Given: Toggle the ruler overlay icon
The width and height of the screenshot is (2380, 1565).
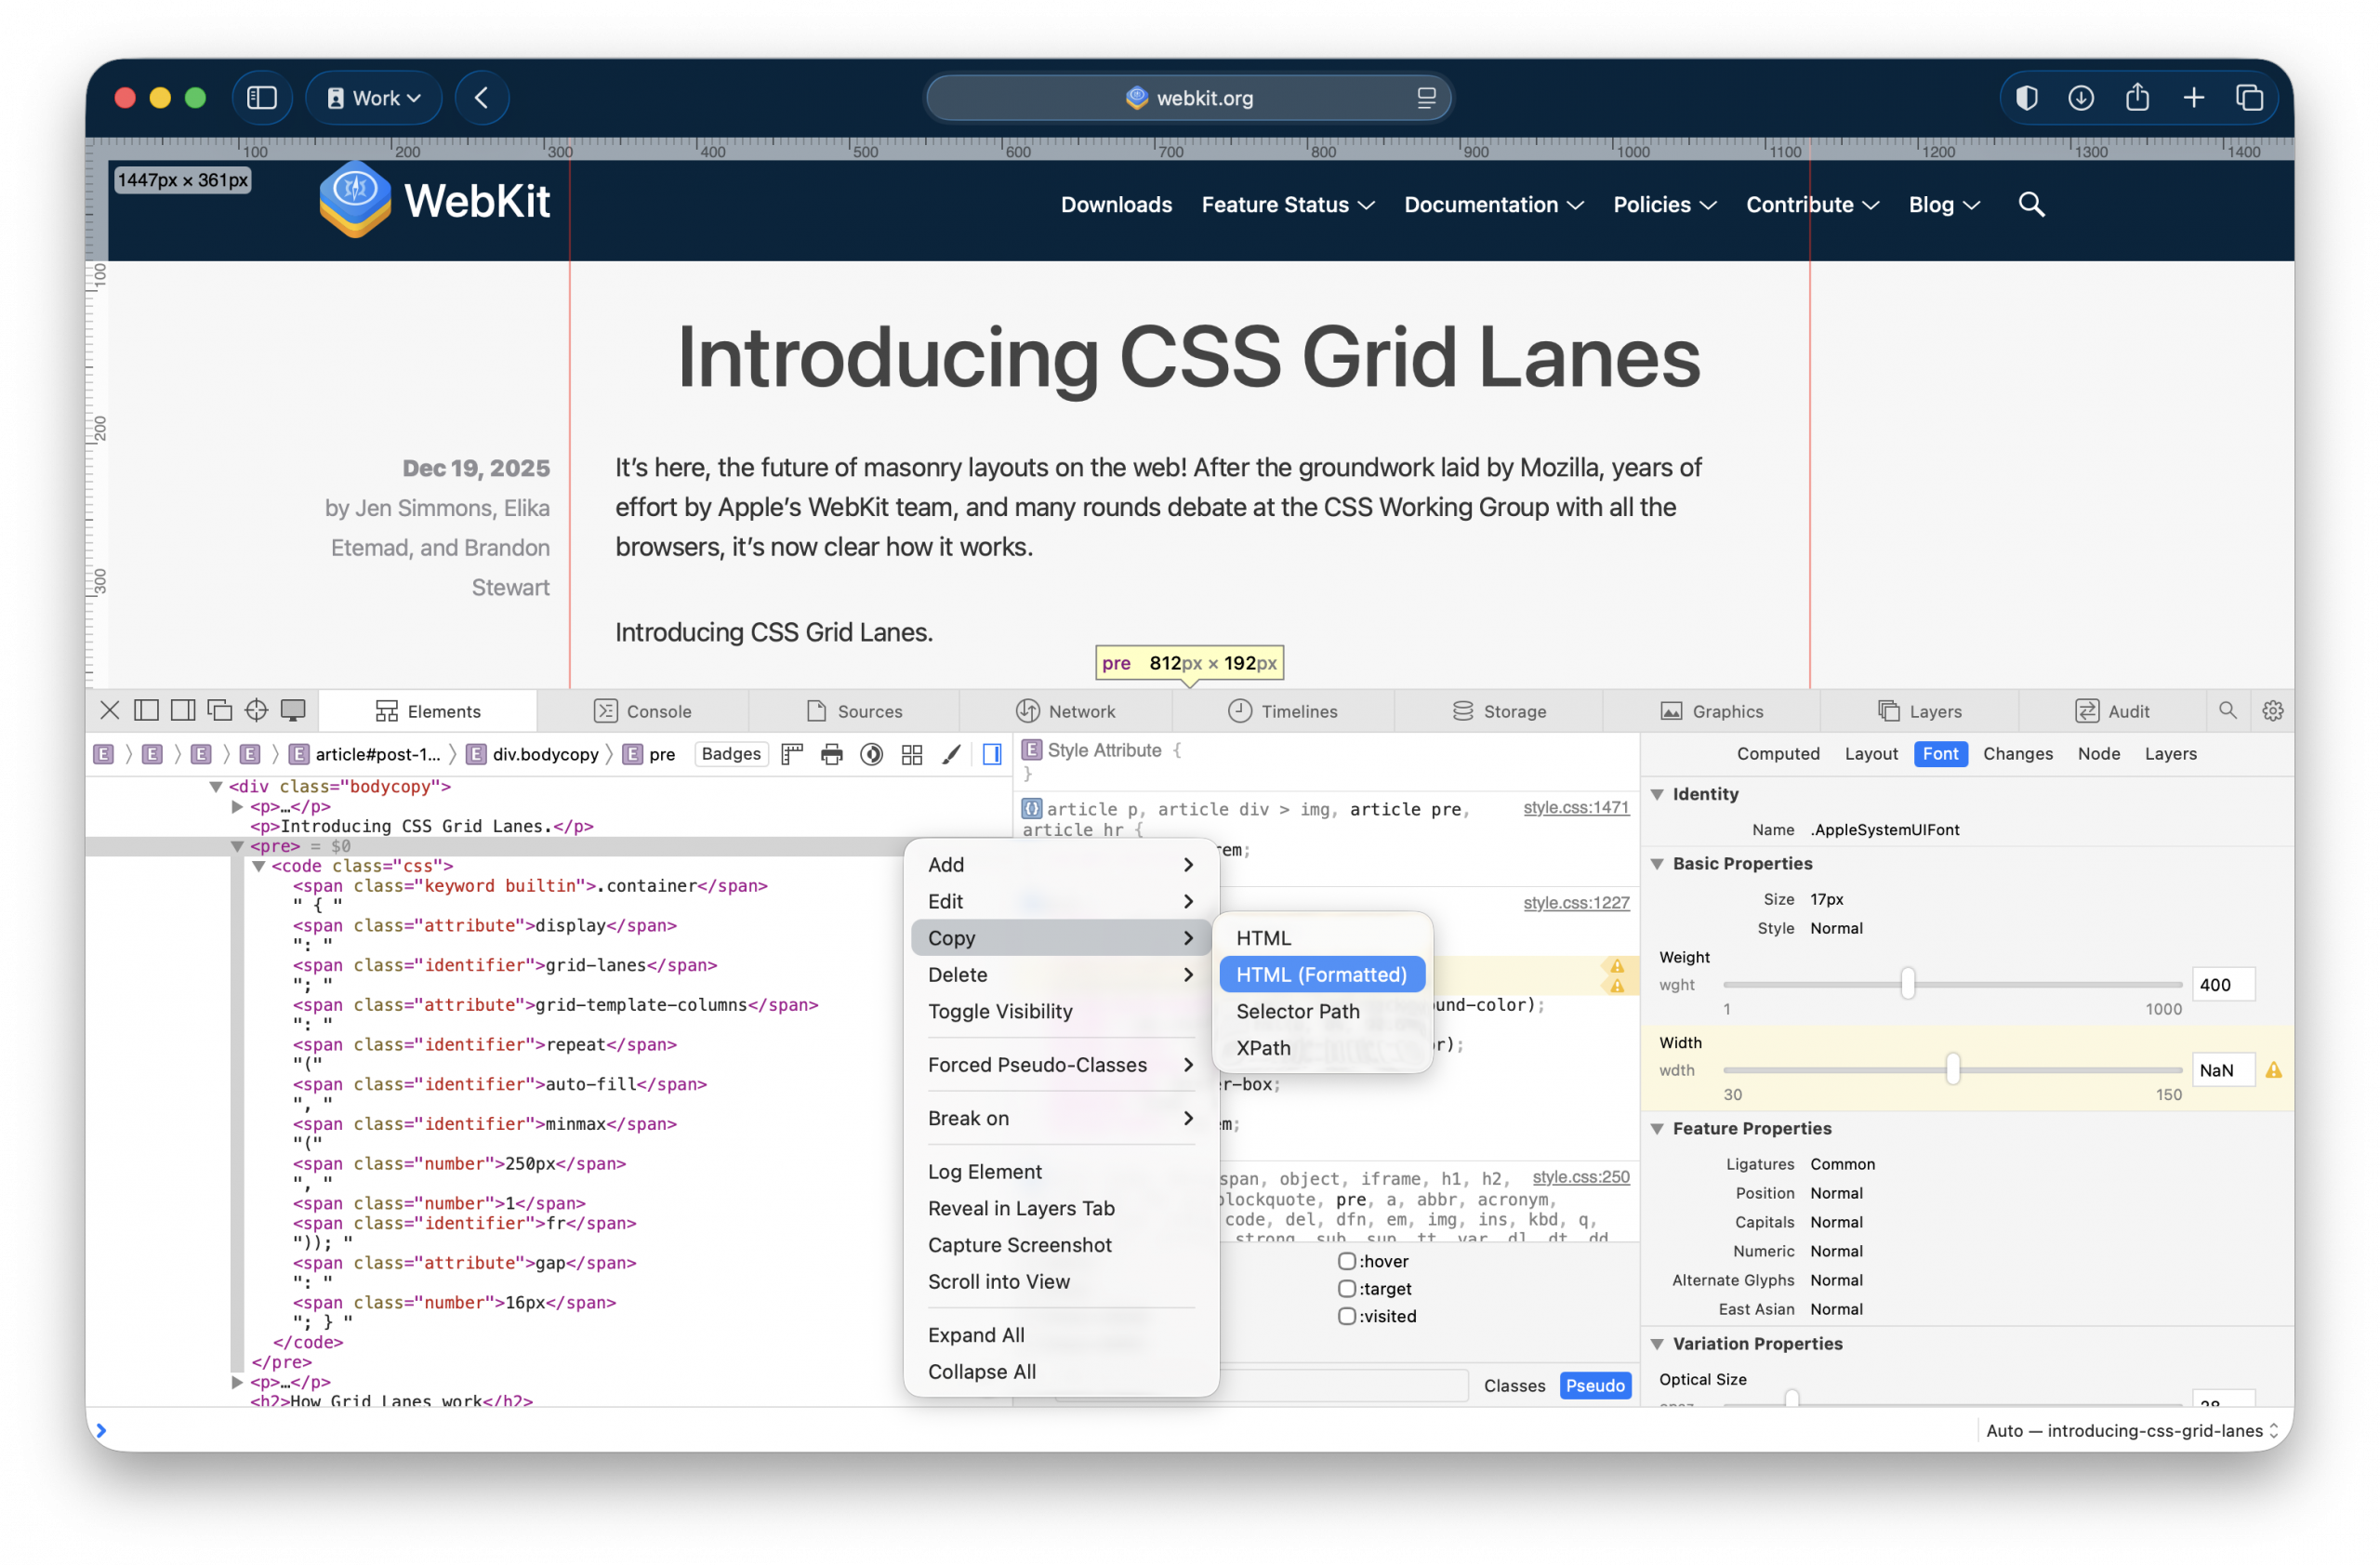Looking at the screenshot, I should (791, 755).
